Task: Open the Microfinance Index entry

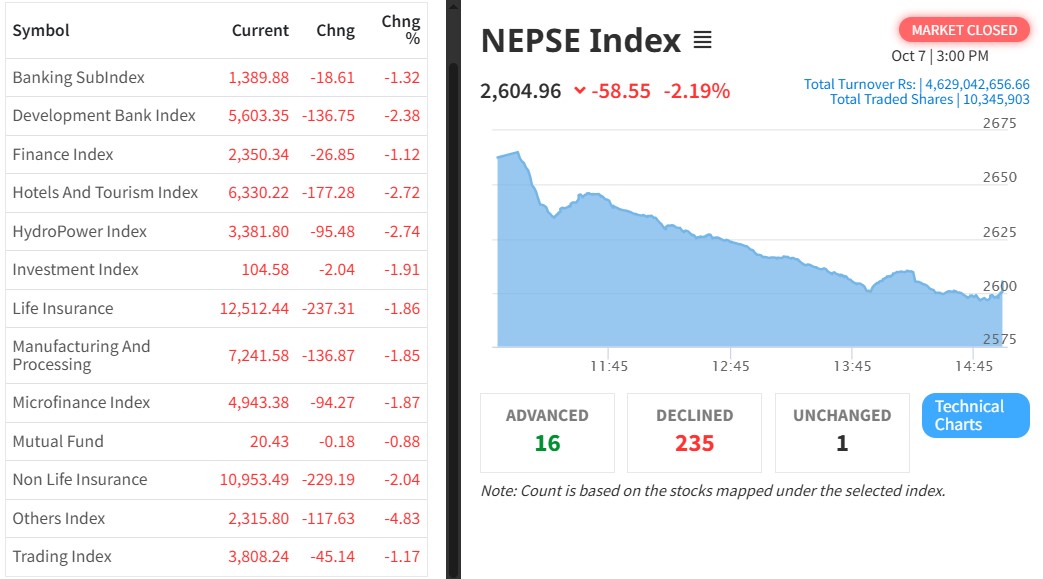Action: coord(81,402)
